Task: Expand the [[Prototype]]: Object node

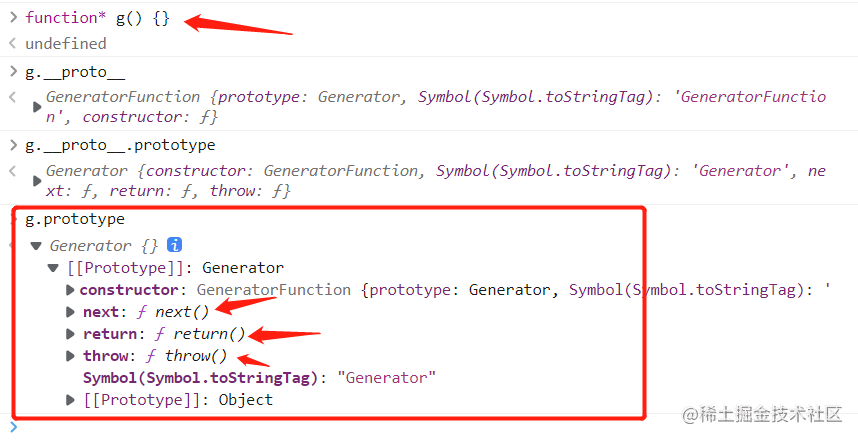Action: coord(69,400)
